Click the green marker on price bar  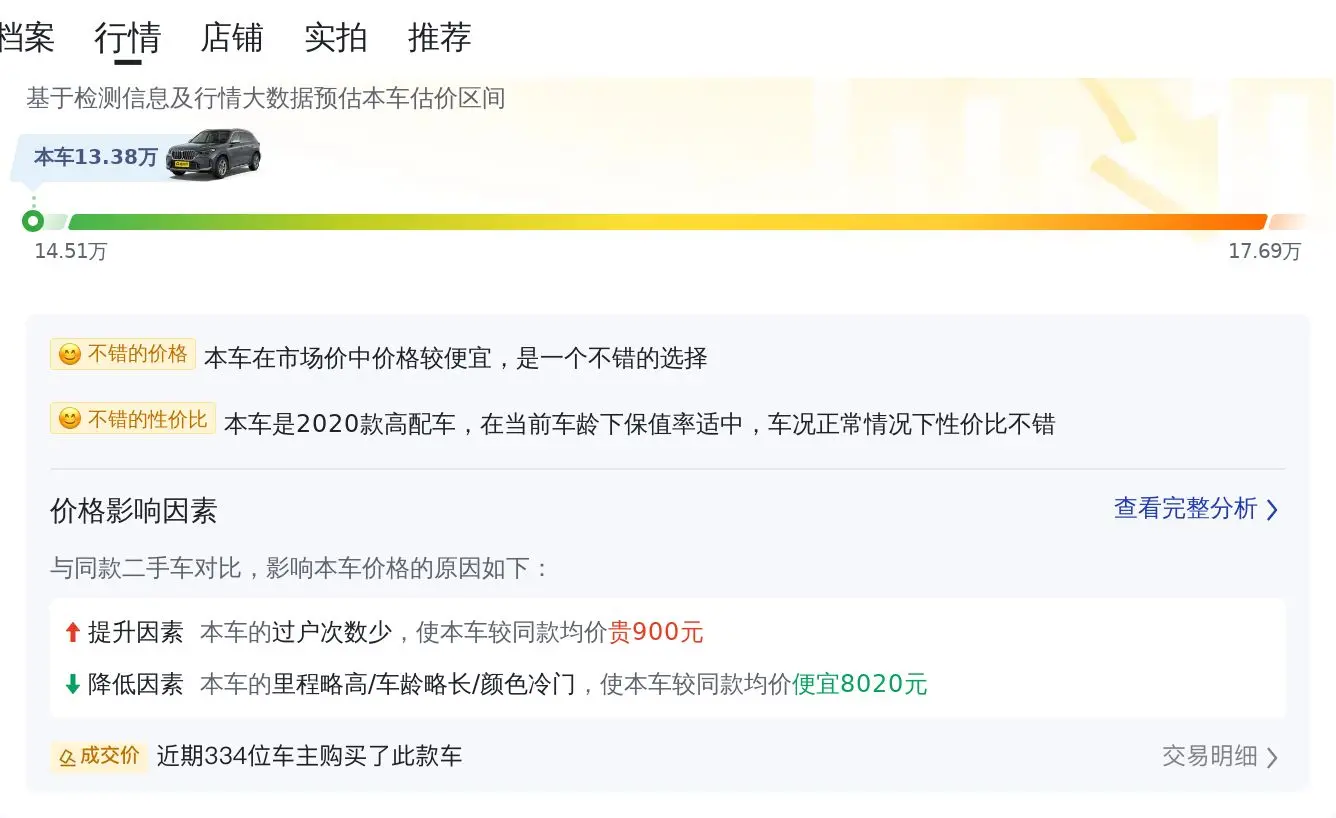(x=33, y=221)
